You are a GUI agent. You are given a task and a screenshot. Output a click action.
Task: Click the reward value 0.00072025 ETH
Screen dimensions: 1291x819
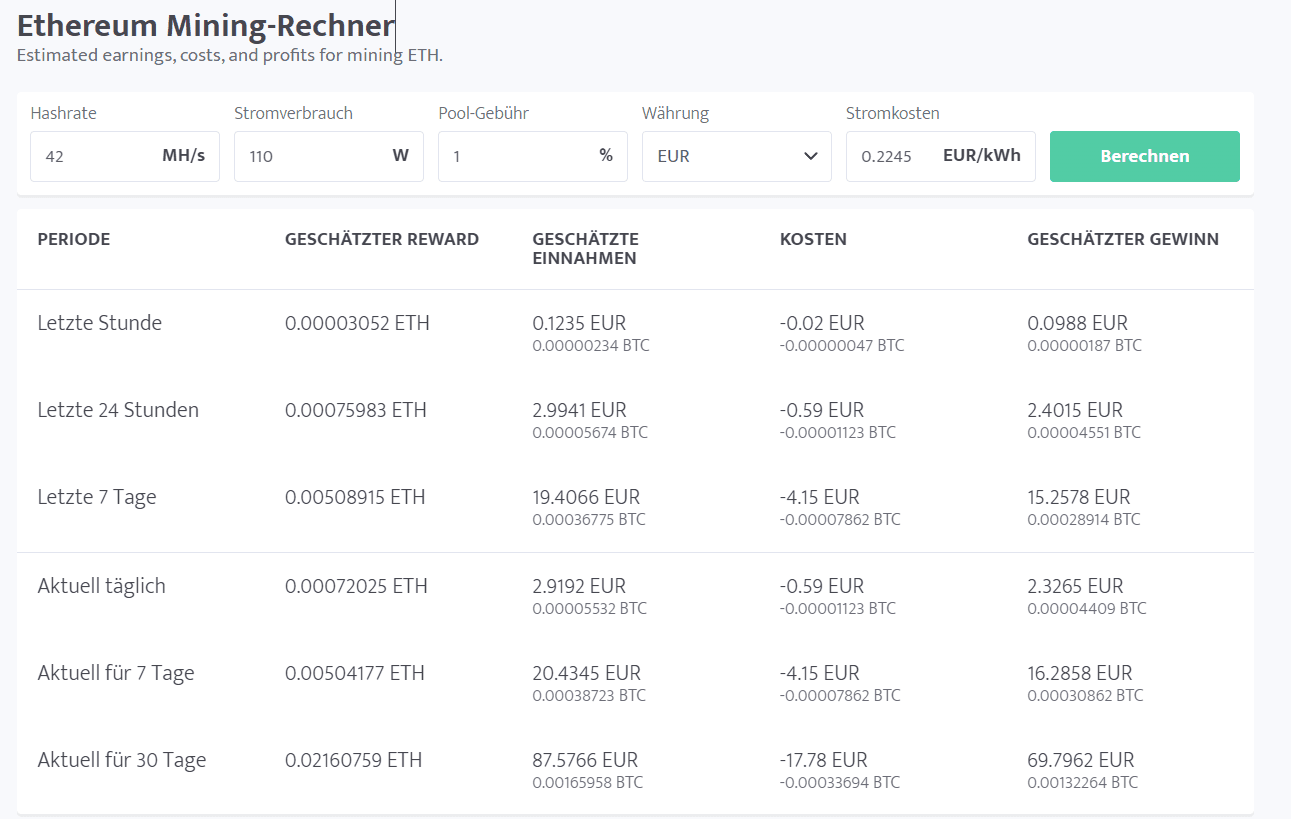[356, 586]
